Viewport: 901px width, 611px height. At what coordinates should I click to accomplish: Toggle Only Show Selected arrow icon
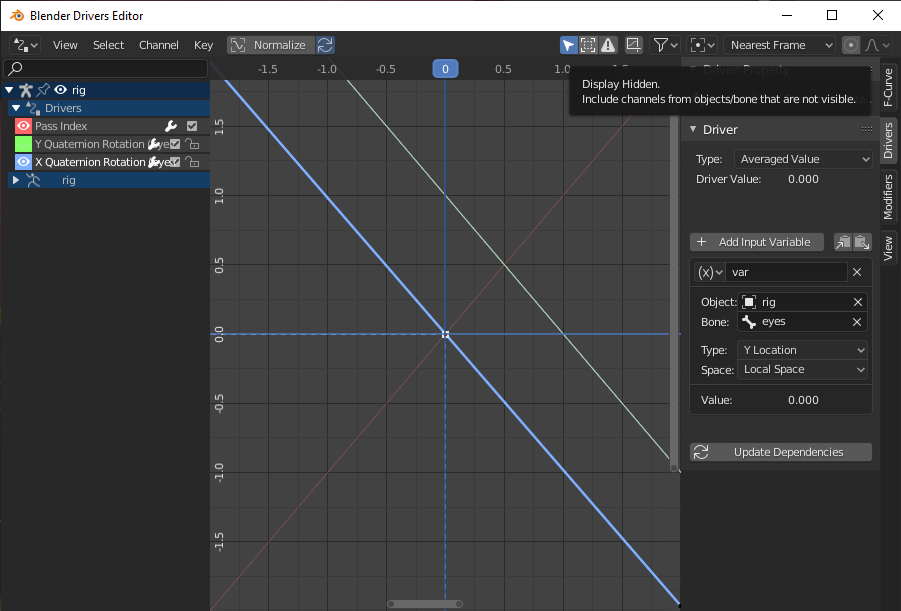(568, 45)
